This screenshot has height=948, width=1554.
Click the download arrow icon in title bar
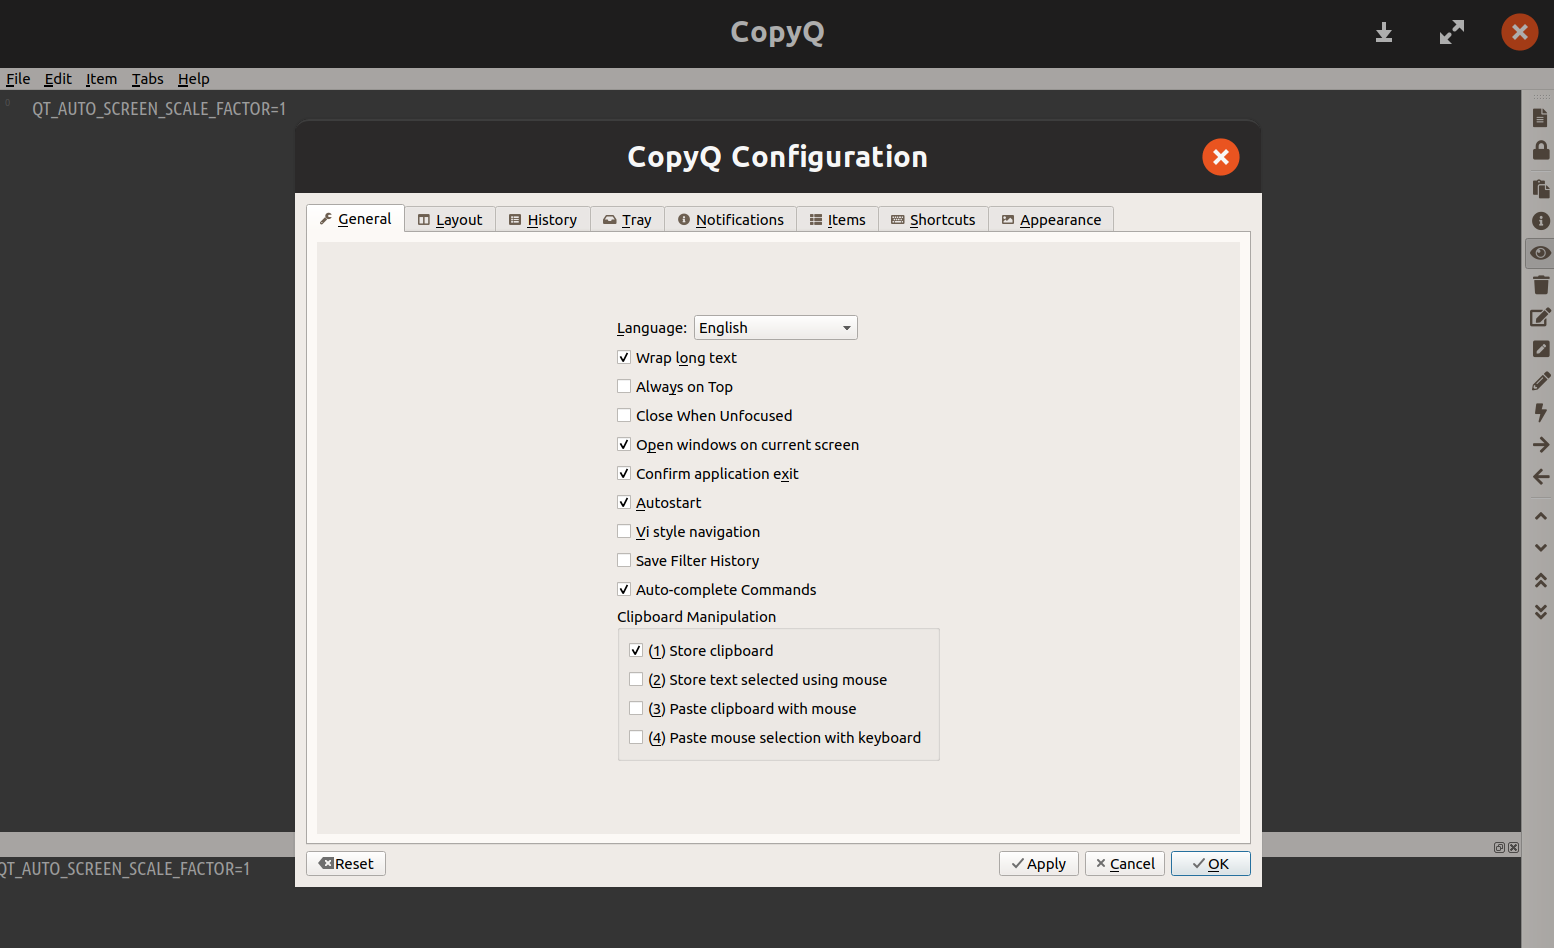point(1383,33)
